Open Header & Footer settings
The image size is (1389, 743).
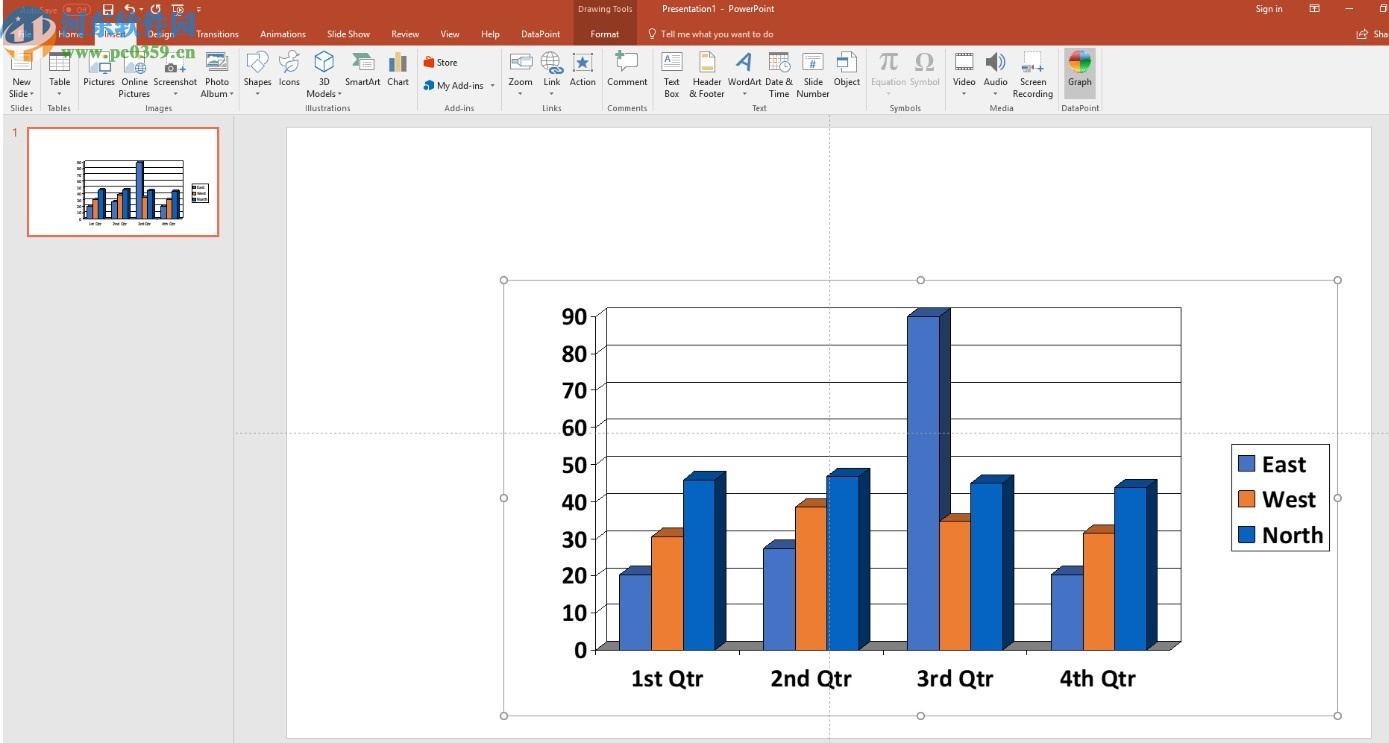coord(707,75)
